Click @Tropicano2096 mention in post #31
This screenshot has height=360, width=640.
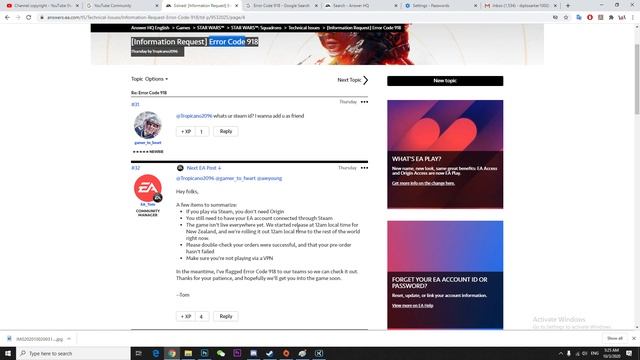pos(194,116)
